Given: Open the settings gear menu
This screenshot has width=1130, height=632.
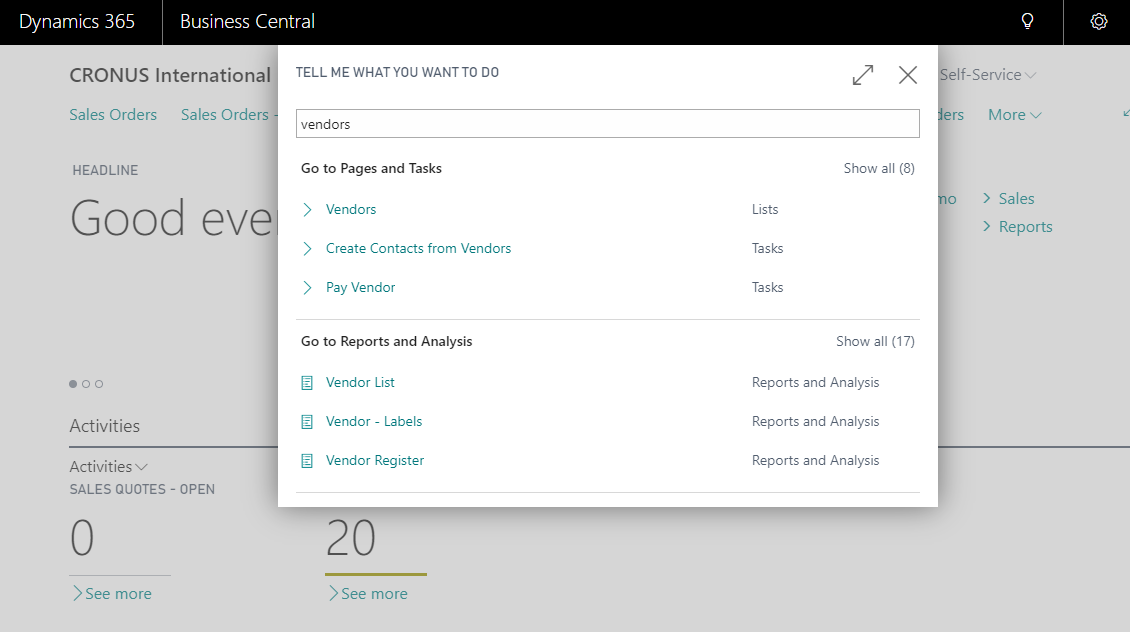Looking at the screenshot, I should [x=1098, y=22].
